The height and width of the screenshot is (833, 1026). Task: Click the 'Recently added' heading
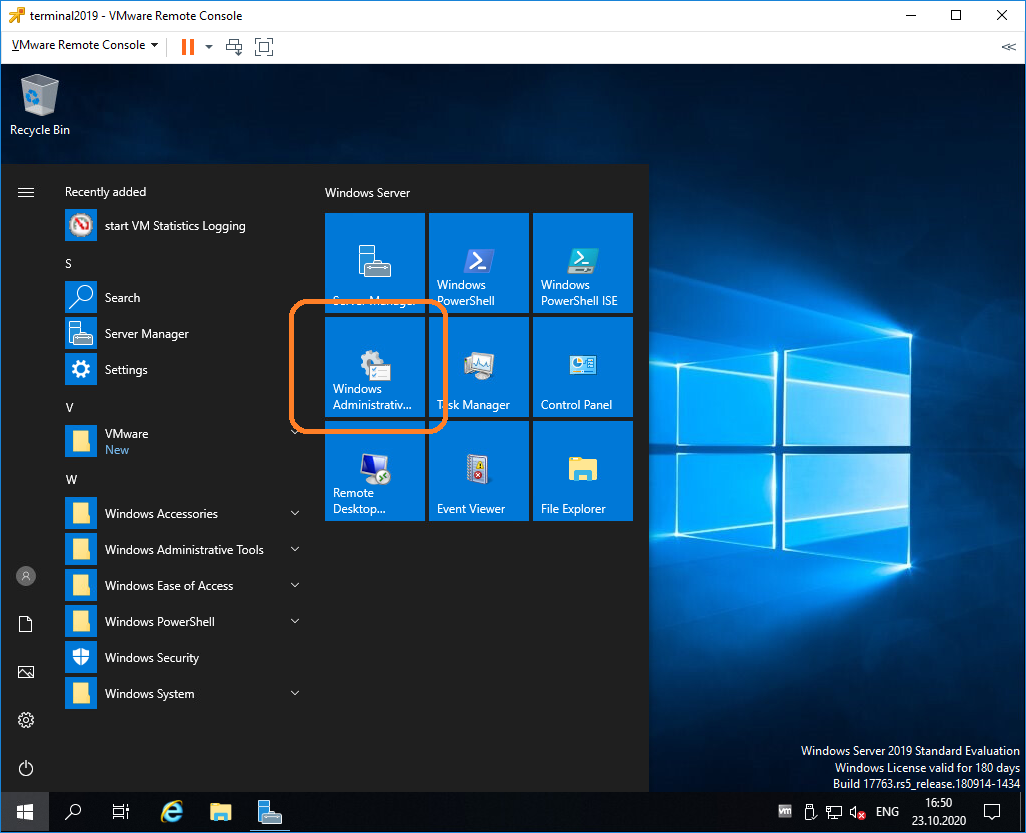[105, 192]
